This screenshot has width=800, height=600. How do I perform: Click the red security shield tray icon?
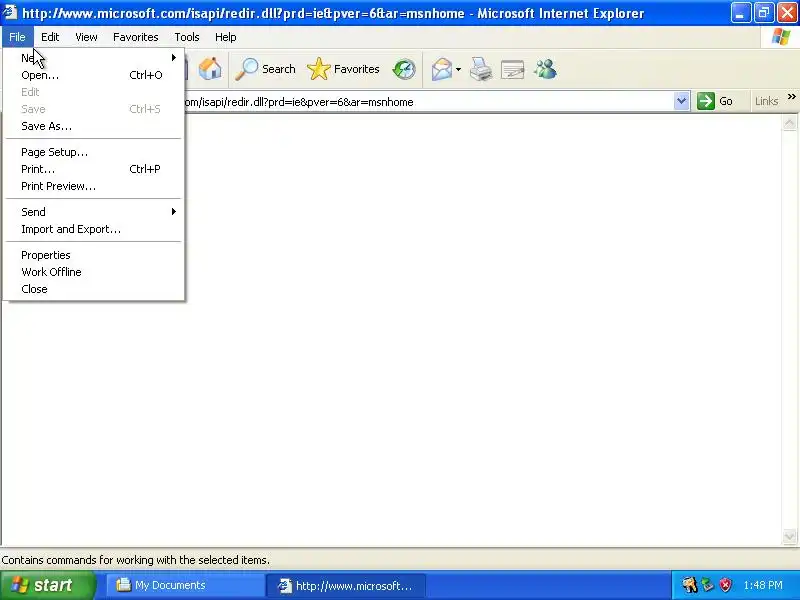tap(725, 585)
